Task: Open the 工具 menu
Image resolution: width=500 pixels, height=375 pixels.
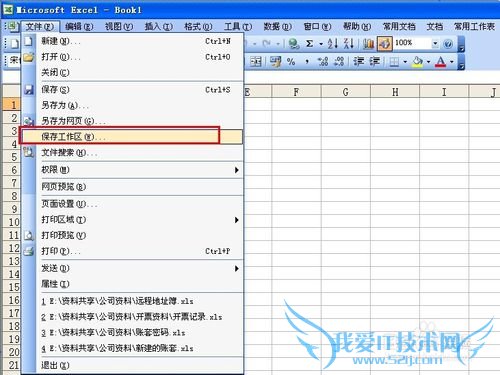Action: (238, 26)
